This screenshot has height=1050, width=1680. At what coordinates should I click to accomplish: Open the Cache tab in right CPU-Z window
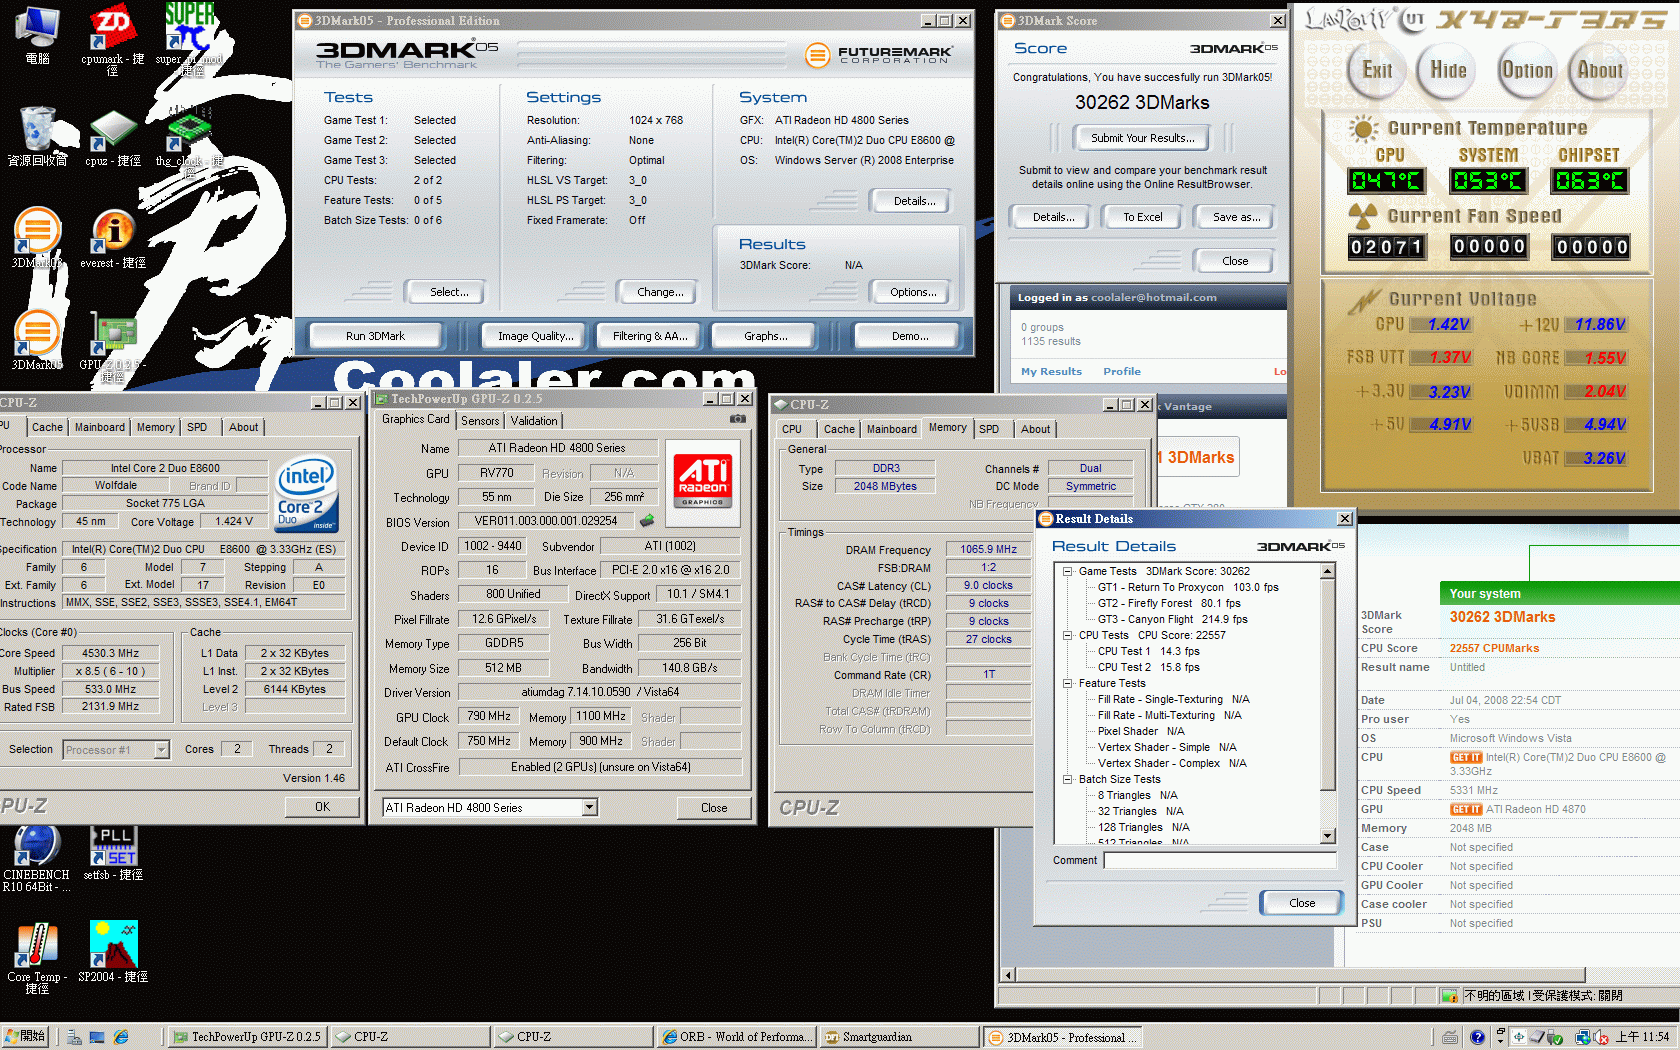(839, 429)
